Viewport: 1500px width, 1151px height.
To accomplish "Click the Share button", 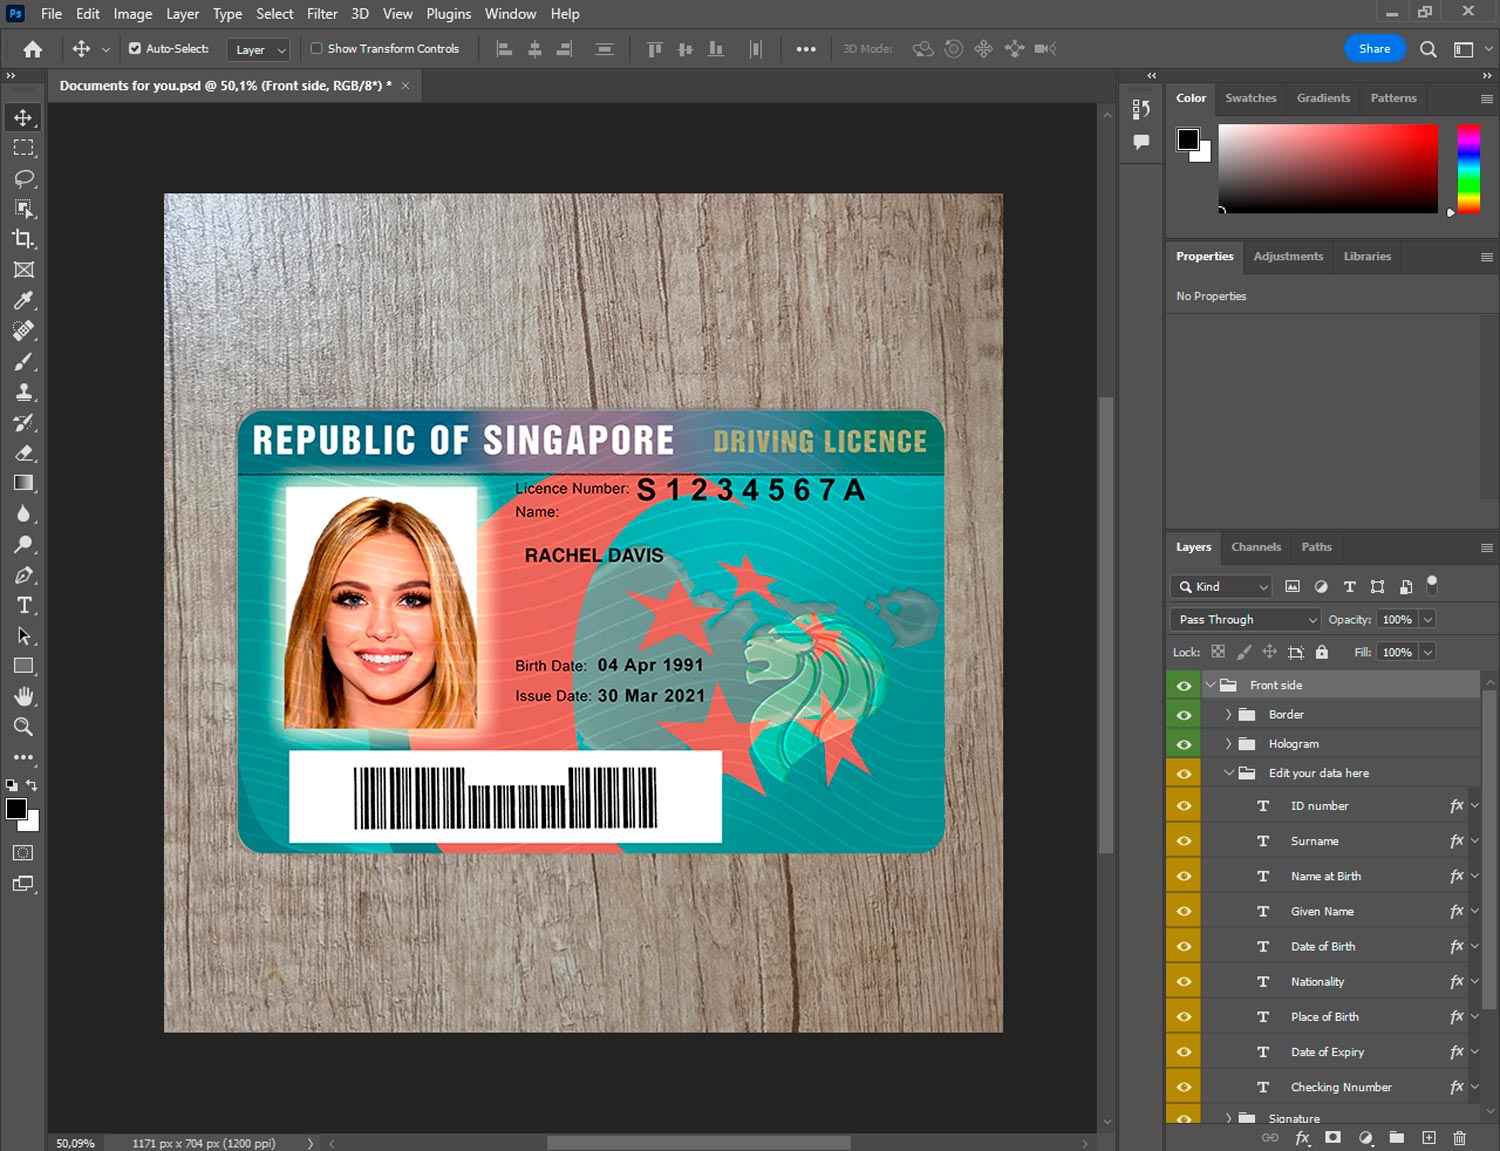I will [x=1374, y=48].
